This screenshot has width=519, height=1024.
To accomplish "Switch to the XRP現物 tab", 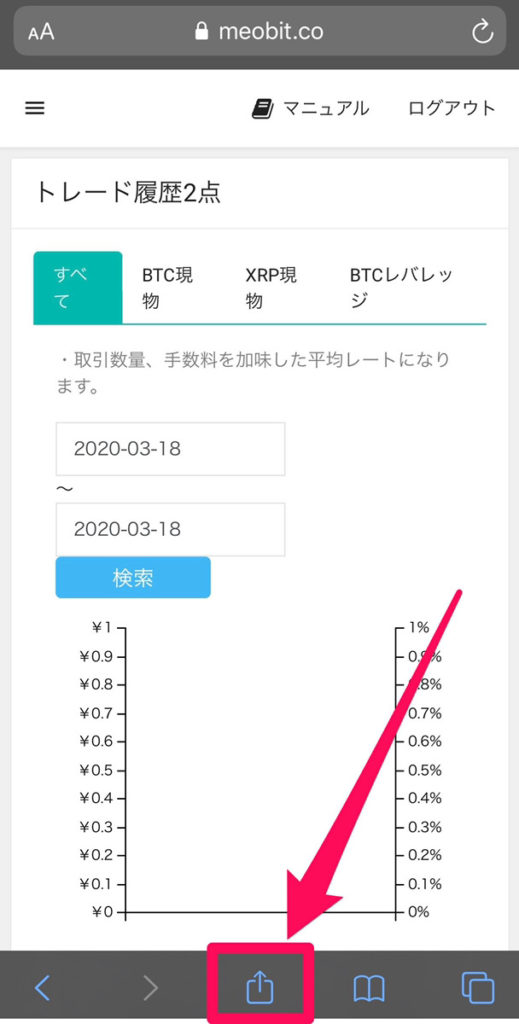I will click(x=272, y=288).
